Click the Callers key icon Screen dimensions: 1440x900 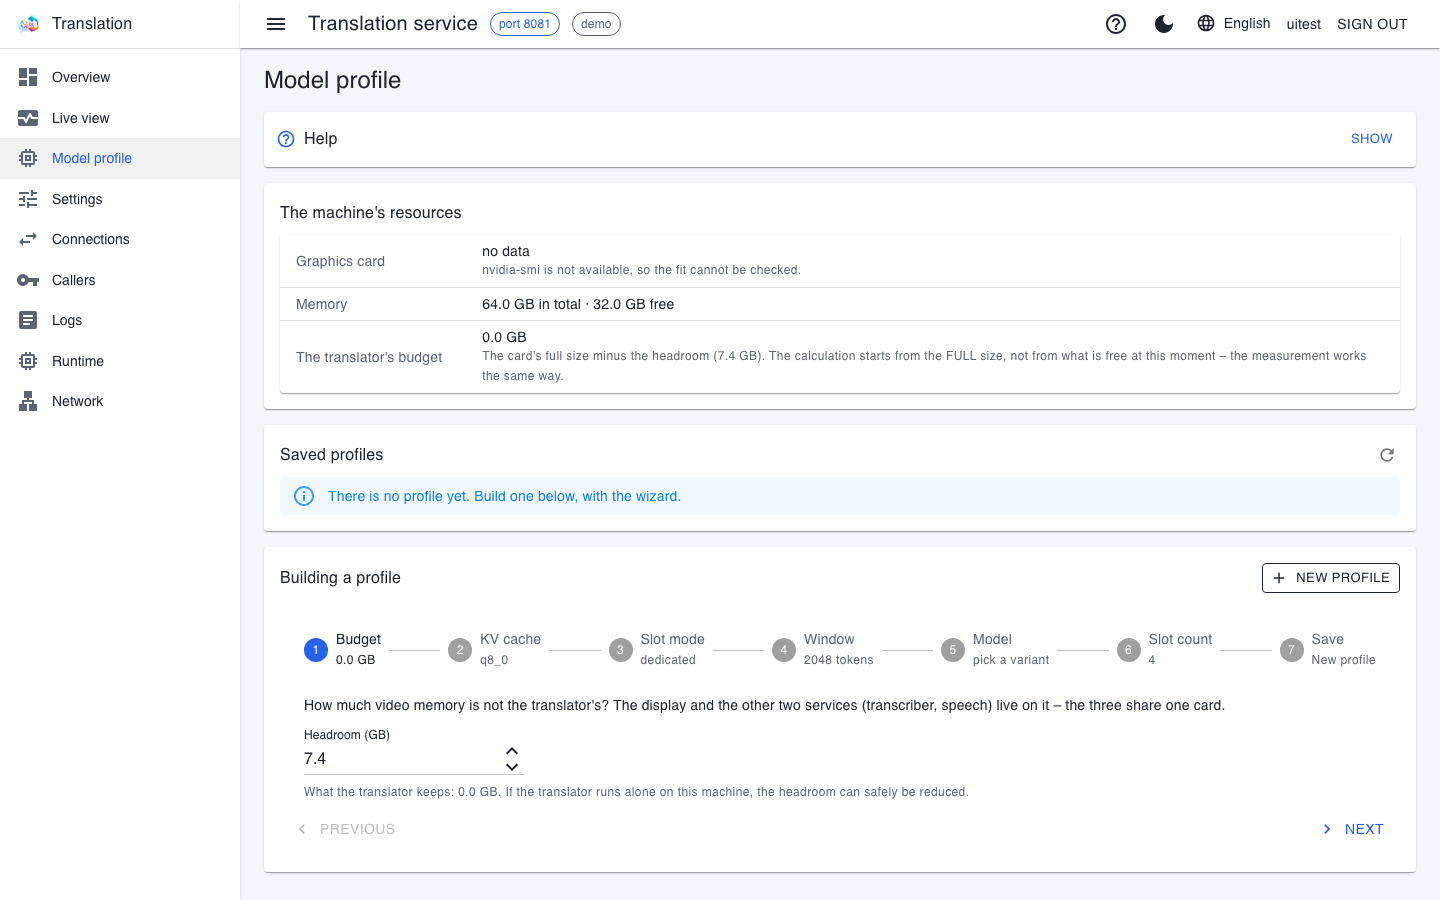point(28,280)
